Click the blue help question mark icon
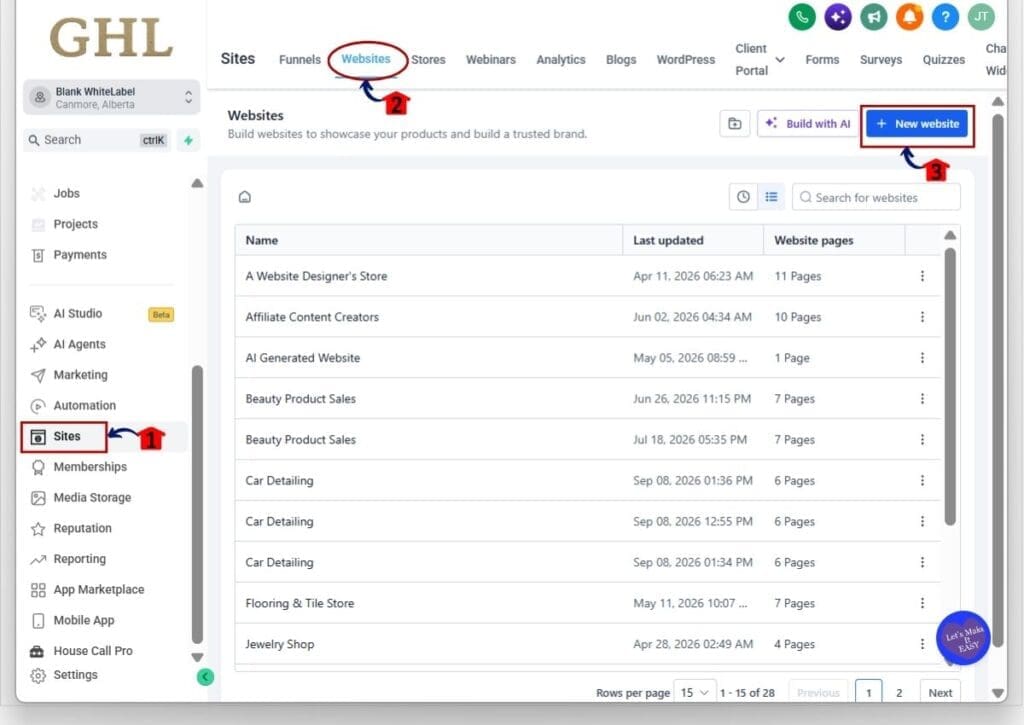Viewport: 1024px width, 725px height. point(945,17)
